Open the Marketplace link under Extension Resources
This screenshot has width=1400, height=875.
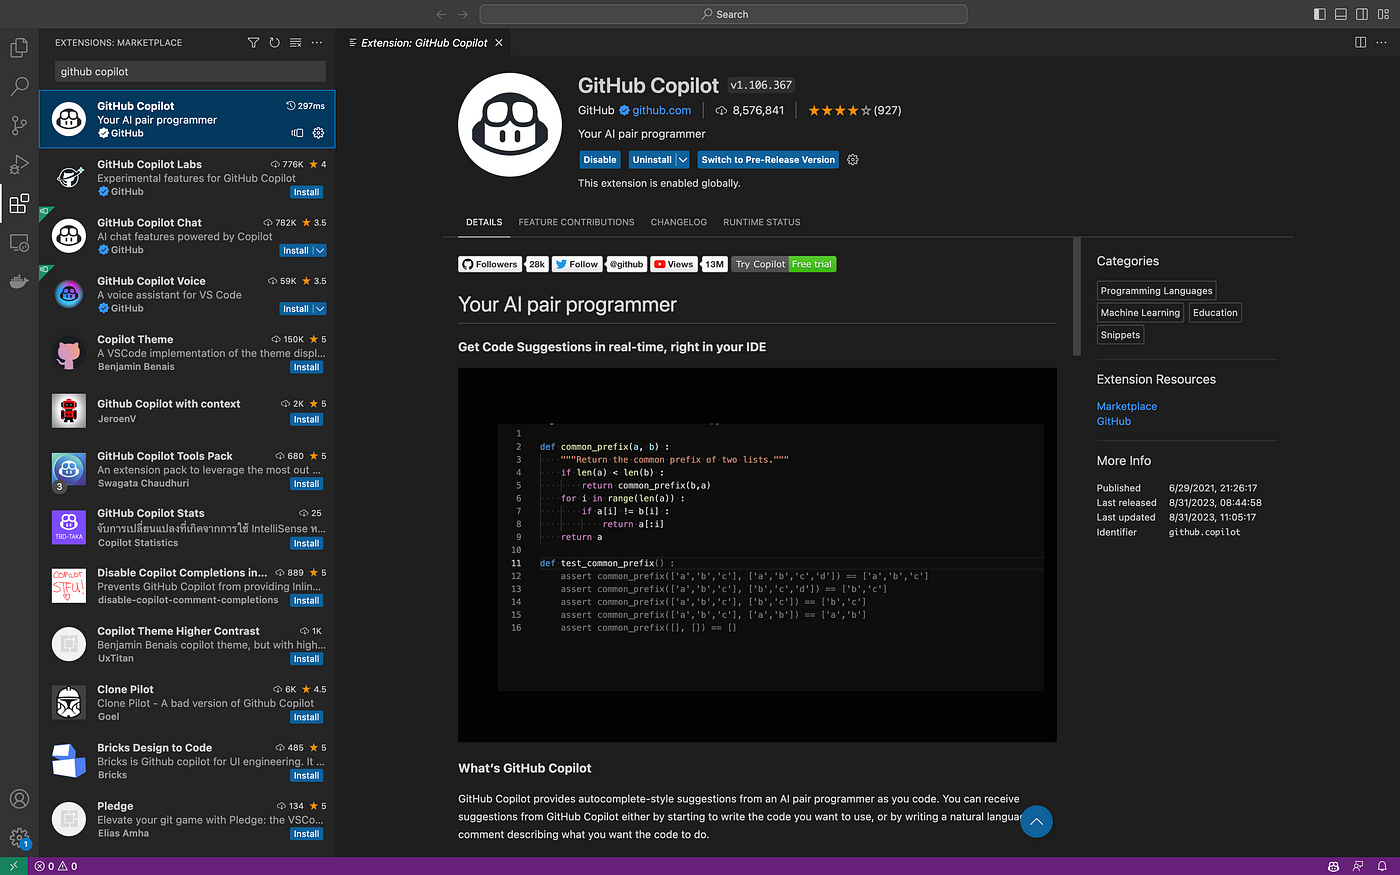coord(1126,406)
